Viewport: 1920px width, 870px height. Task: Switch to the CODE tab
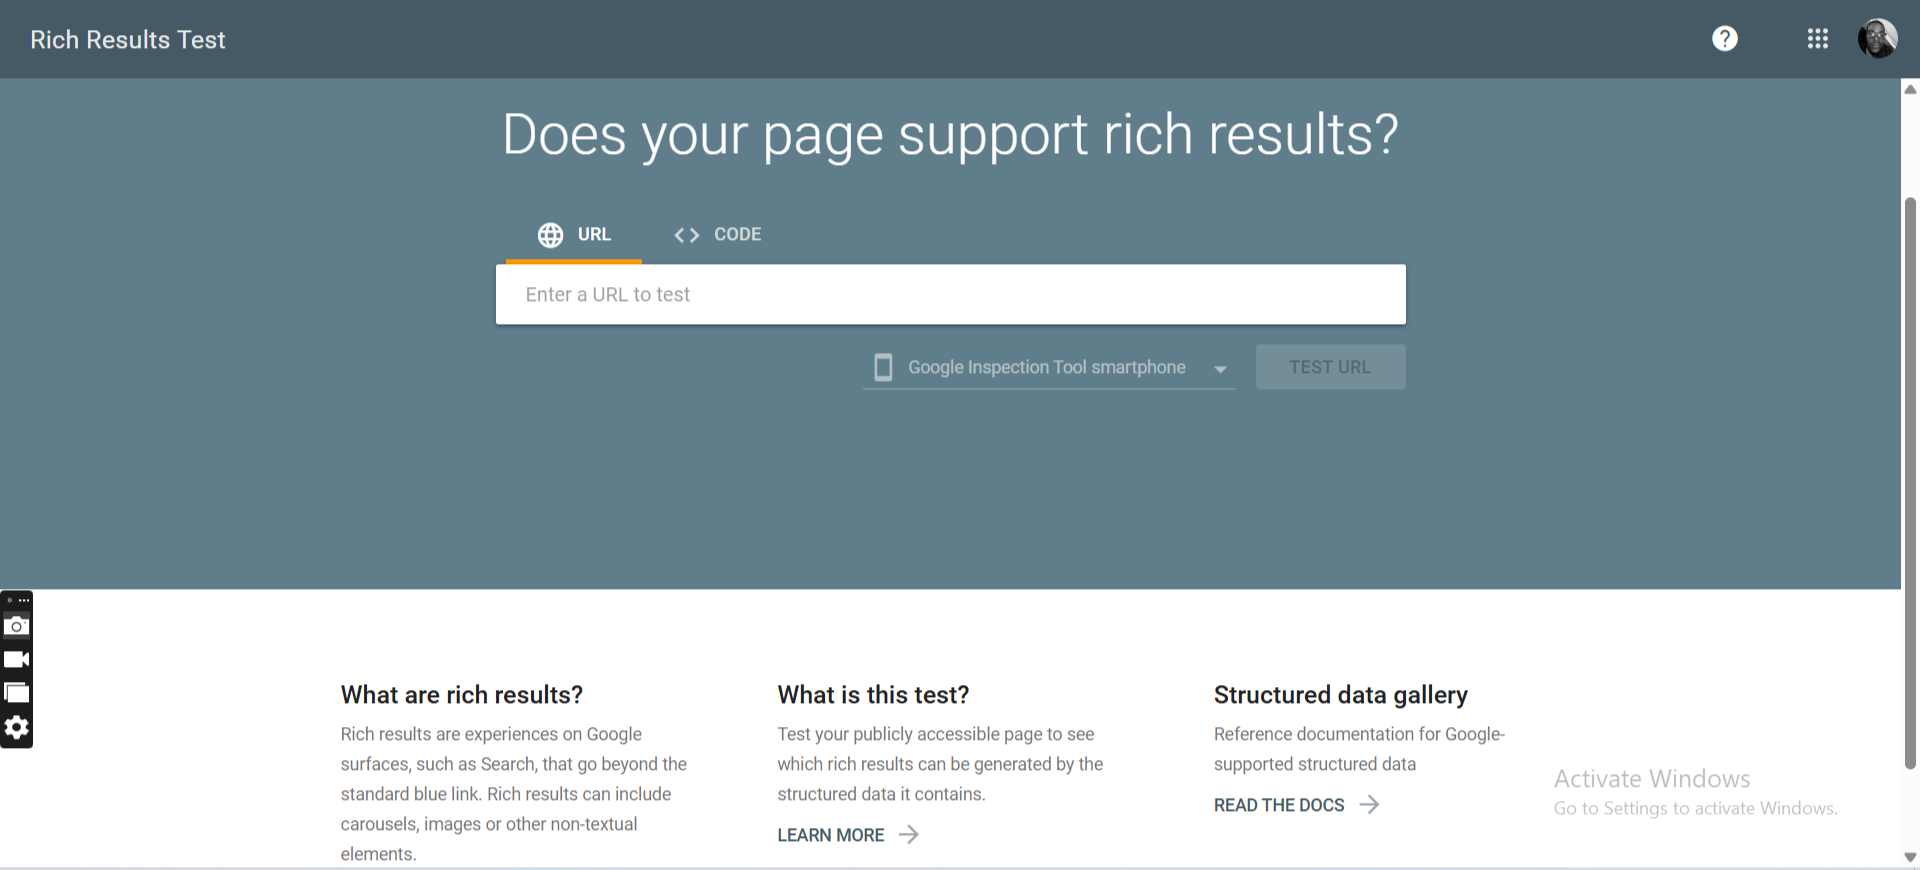point(718,235)
